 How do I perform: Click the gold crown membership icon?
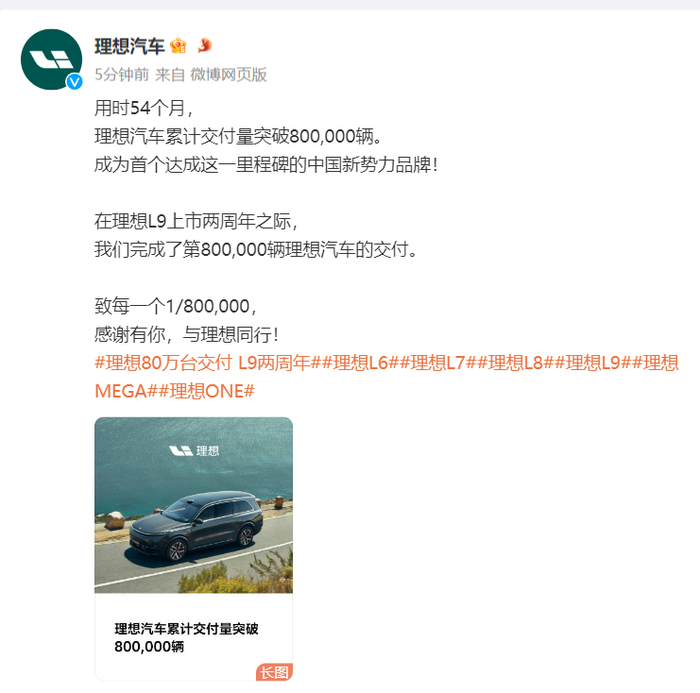pos(178,46)
